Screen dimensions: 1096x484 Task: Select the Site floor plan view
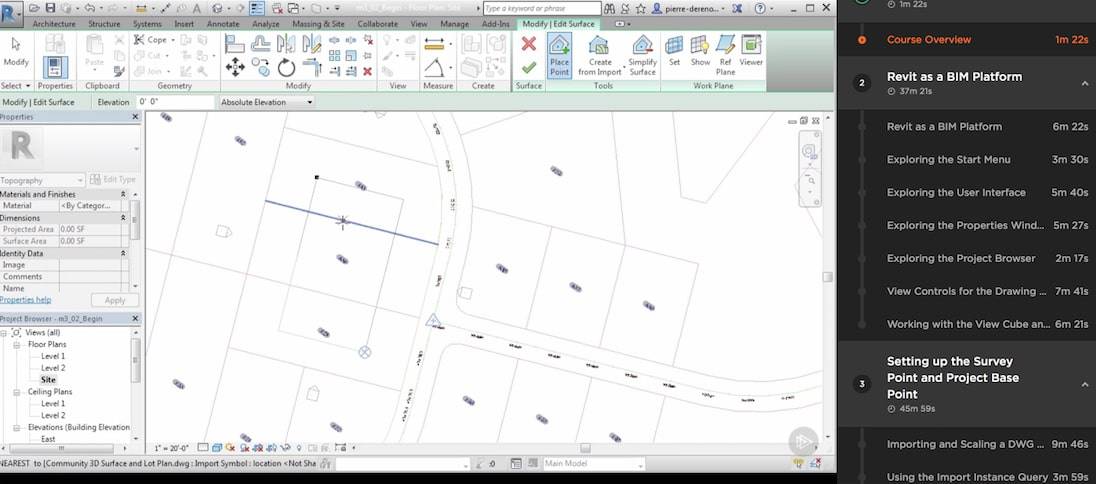click(48, 380)
